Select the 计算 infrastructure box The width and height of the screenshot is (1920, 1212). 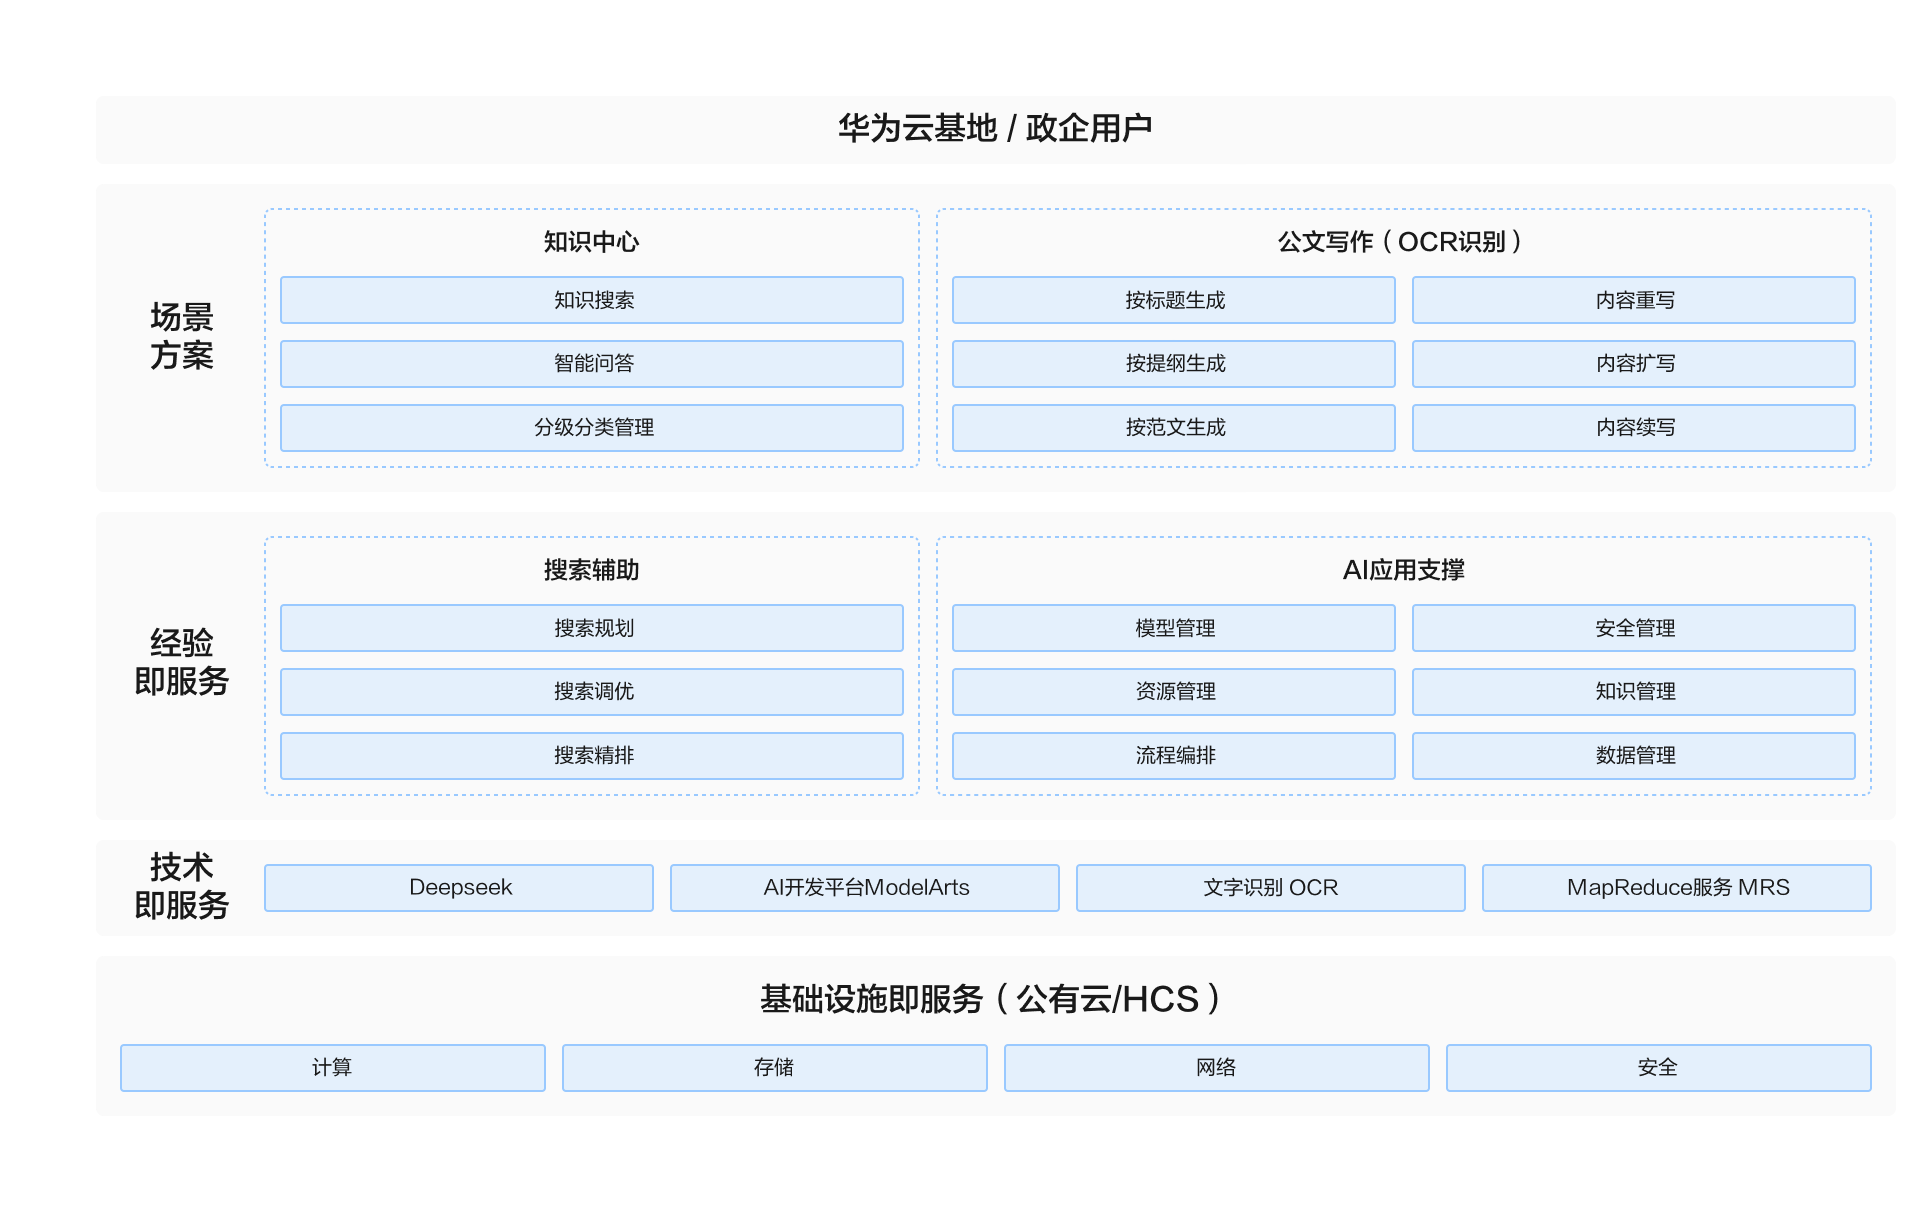(x=332, y=1068)
